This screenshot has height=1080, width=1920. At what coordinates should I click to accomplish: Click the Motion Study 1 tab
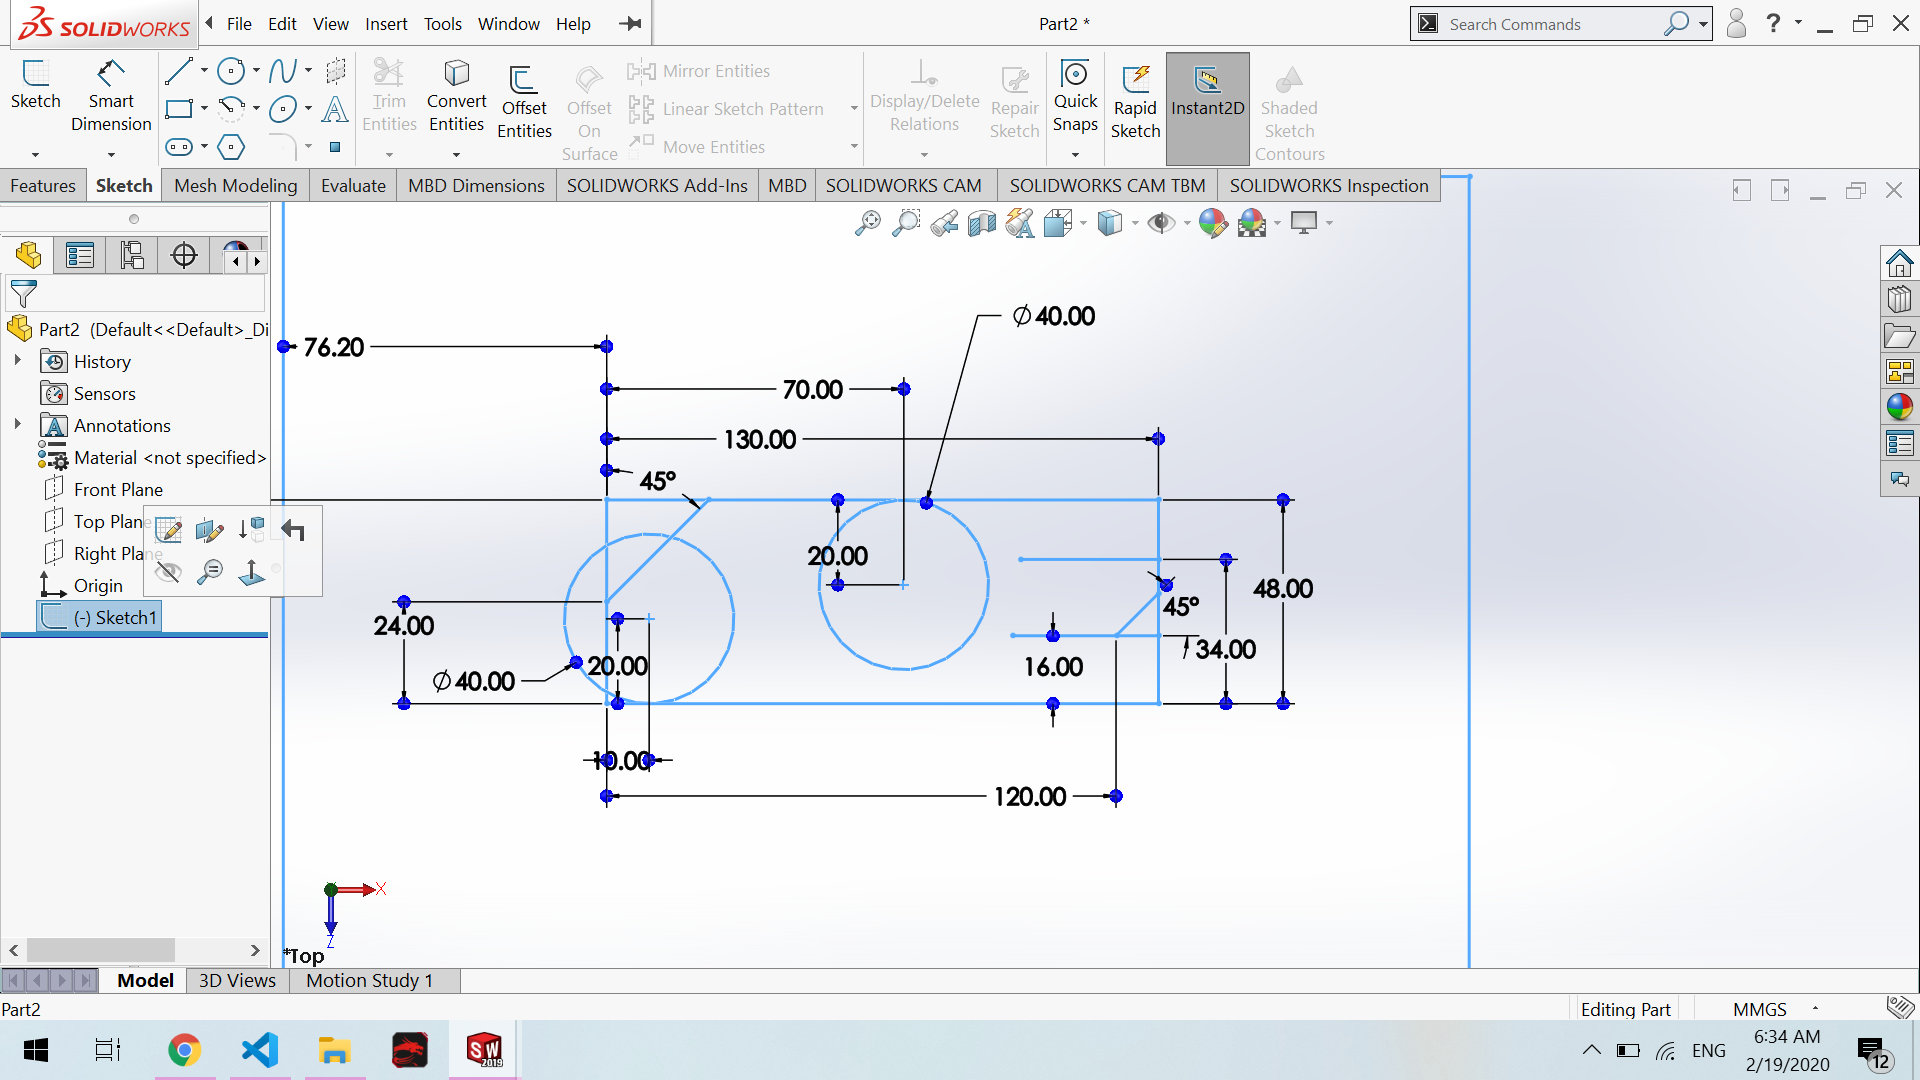(x=369, y=980)
